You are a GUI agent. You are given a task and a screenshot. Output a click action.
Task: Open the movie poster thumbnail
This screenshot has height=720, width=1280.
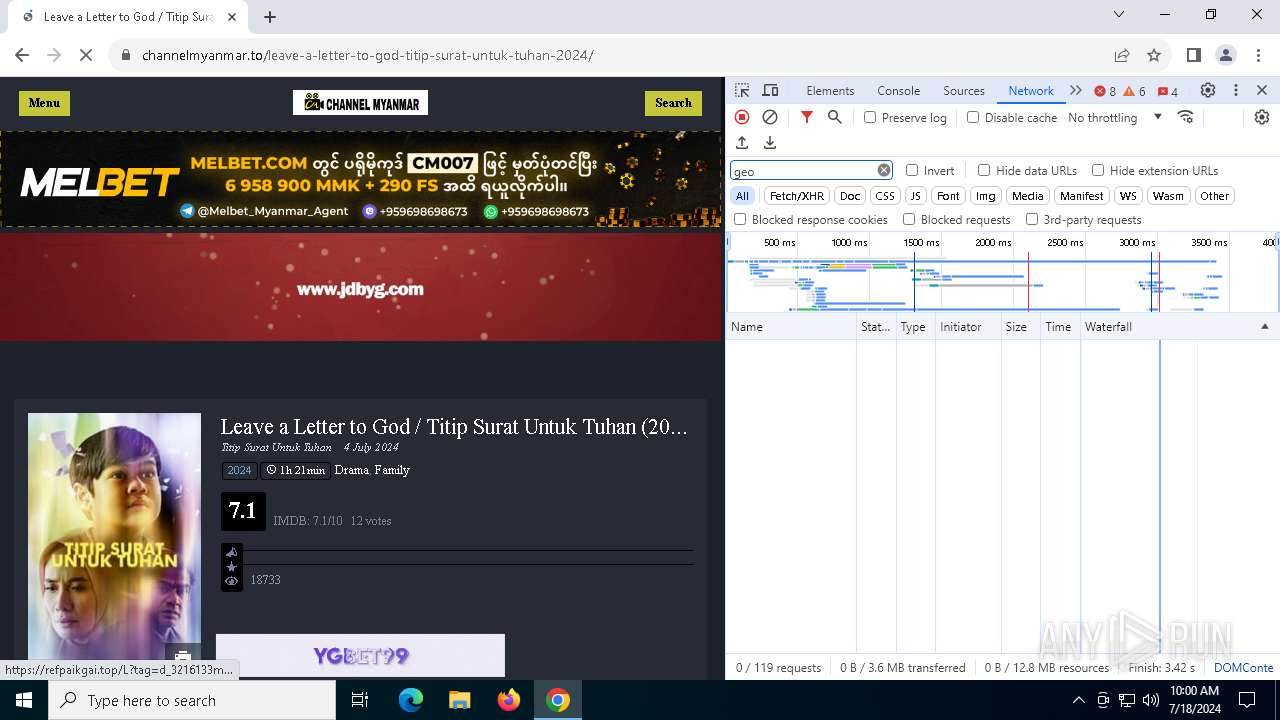pos(114,537)
